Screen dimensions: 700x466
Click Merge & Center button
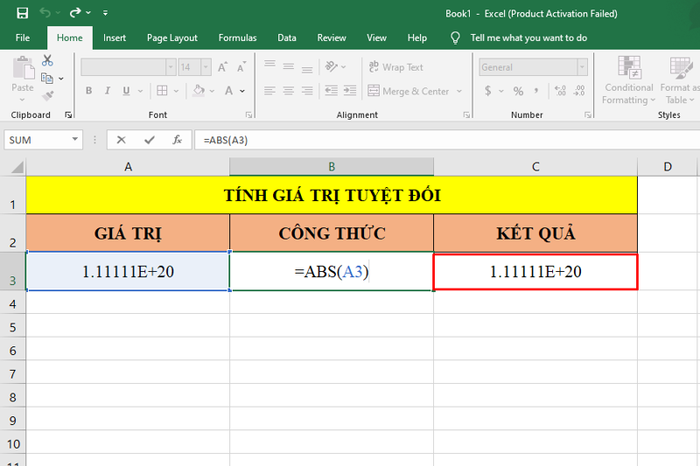click(408, 91)
